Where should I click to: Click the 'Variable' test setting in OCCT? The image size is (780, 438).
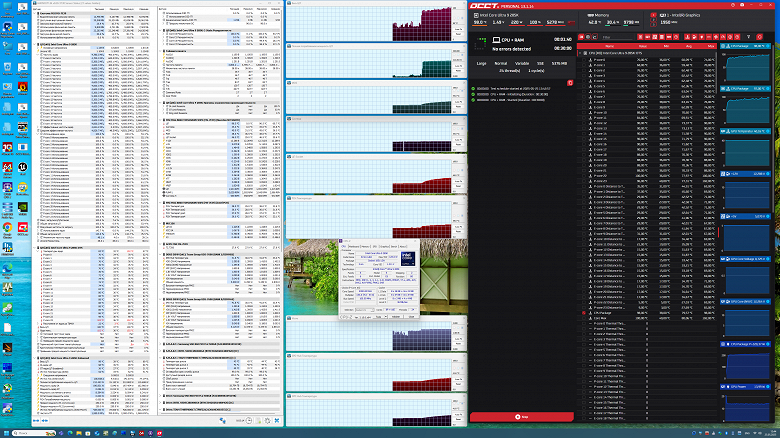(x=522, y=63)
